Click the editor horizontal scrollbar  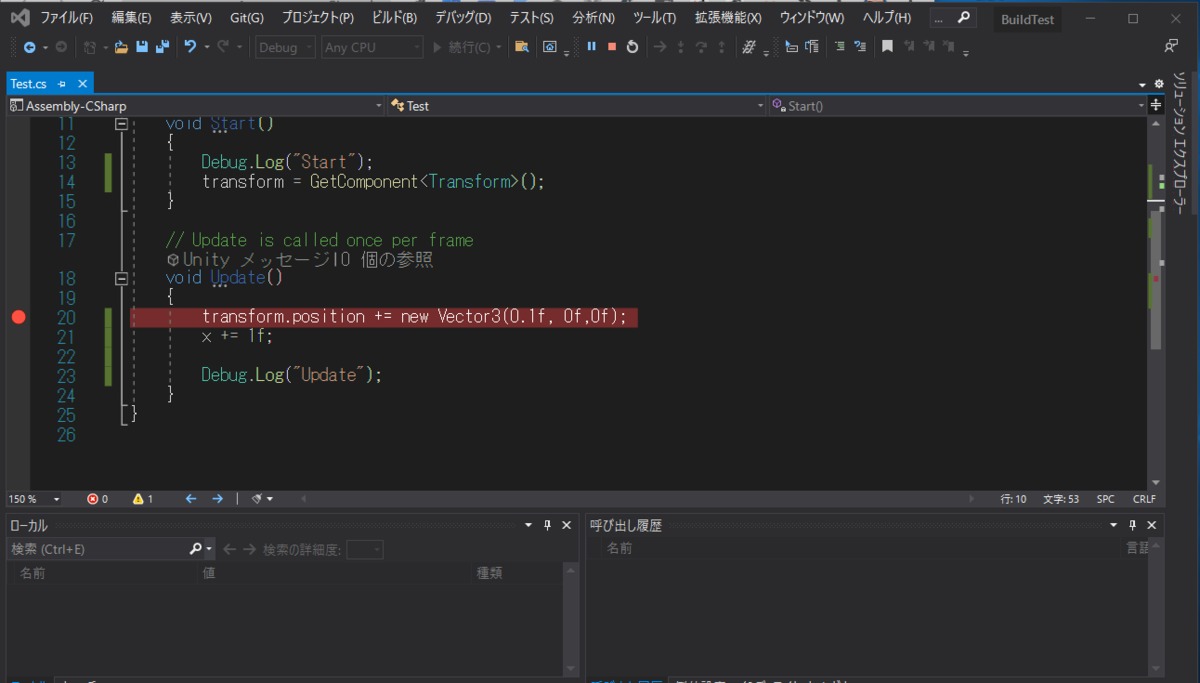click(636, 498)
